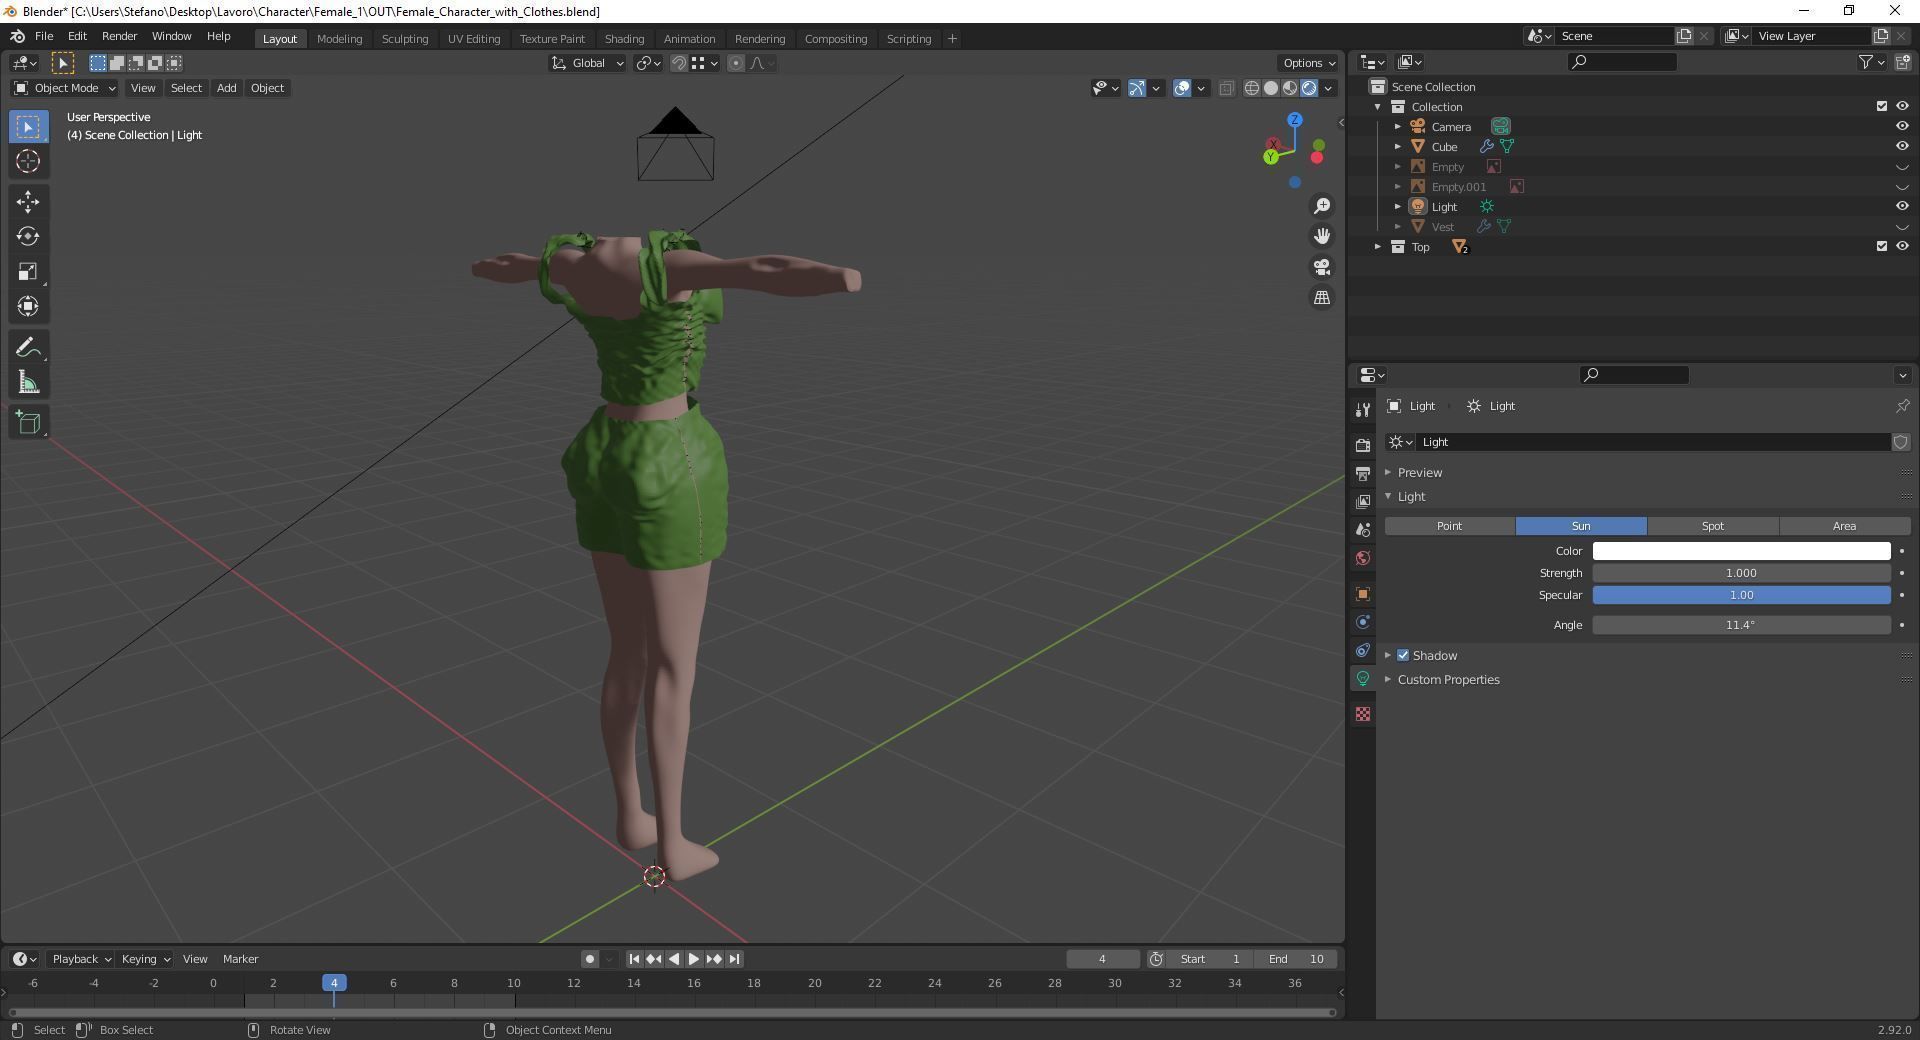Click the viewport zoom magnifier icon

coord(1322,206)
